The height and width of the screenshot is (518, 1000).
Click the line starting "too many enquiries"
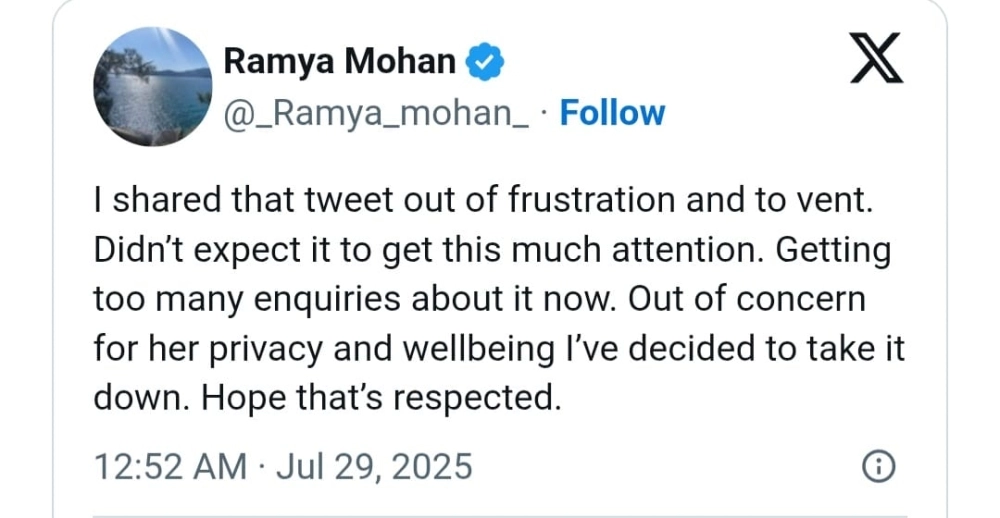[x=478, y=298]
